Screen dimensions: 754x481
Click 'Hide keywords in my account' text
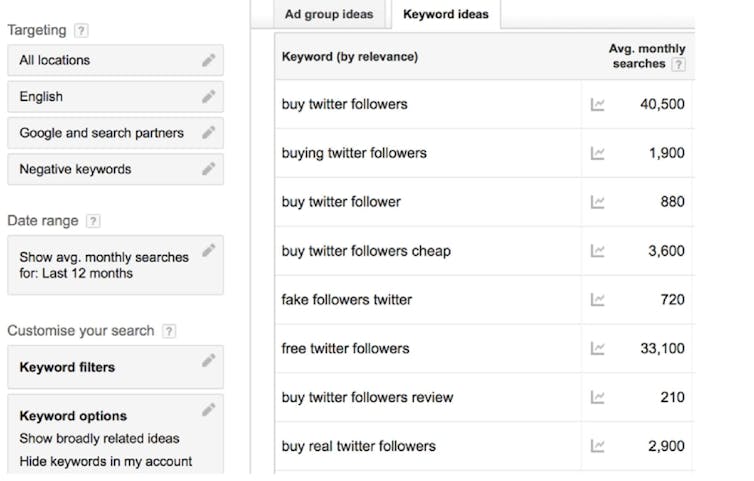point(106,462)
